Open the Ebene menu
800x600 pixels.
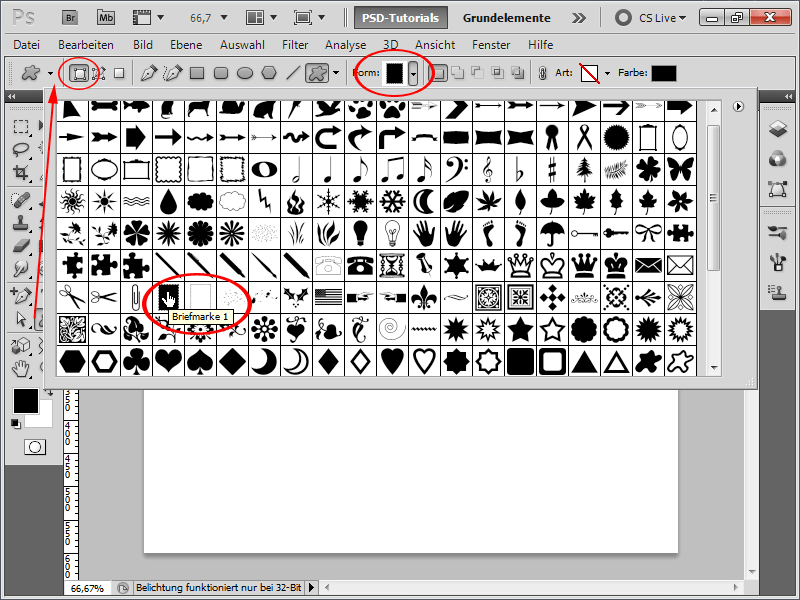(186, 45)
